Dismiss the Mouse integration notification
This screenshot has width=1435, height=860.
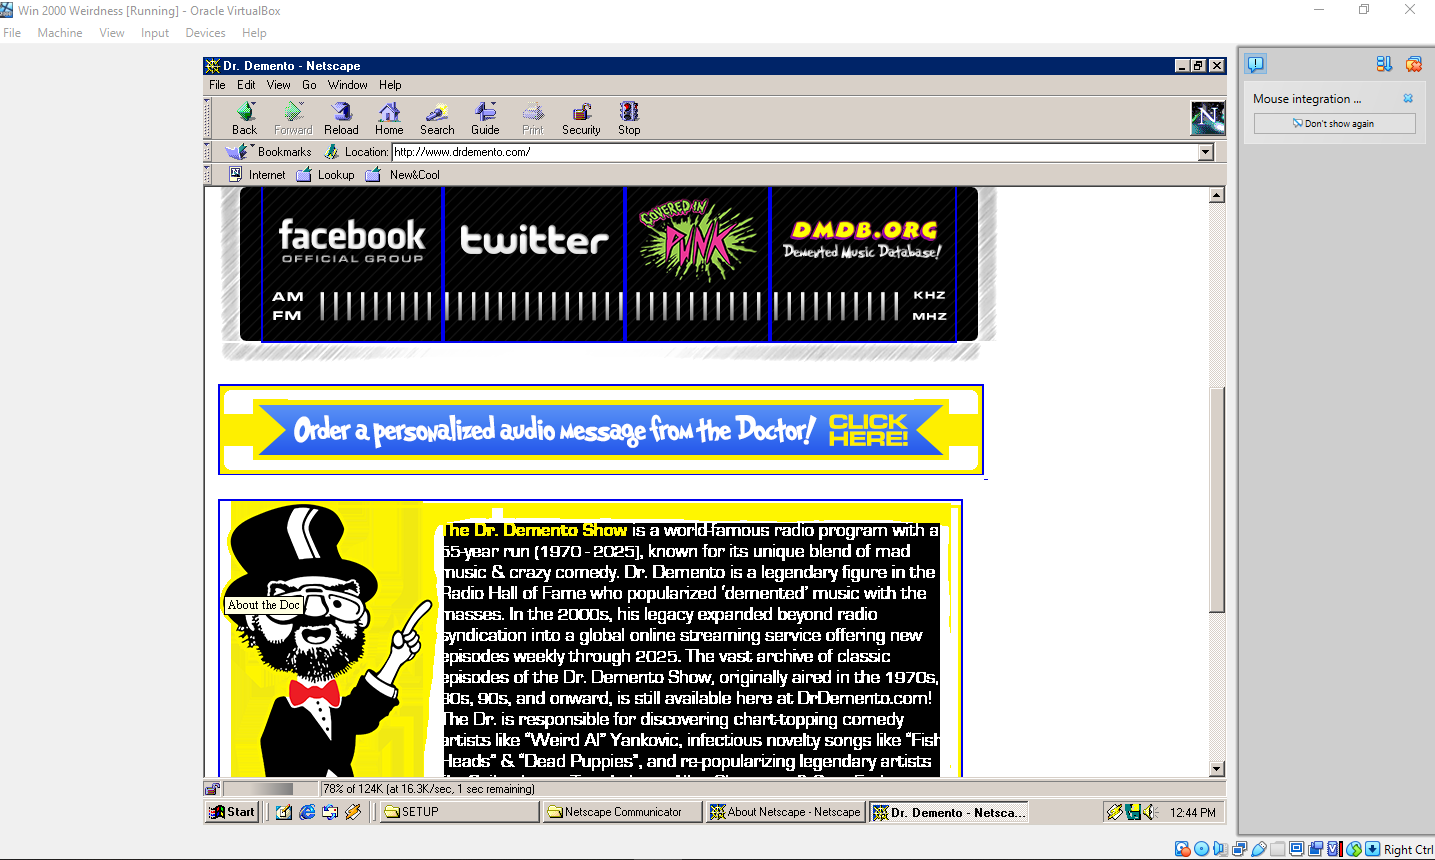pos(1408,98)
